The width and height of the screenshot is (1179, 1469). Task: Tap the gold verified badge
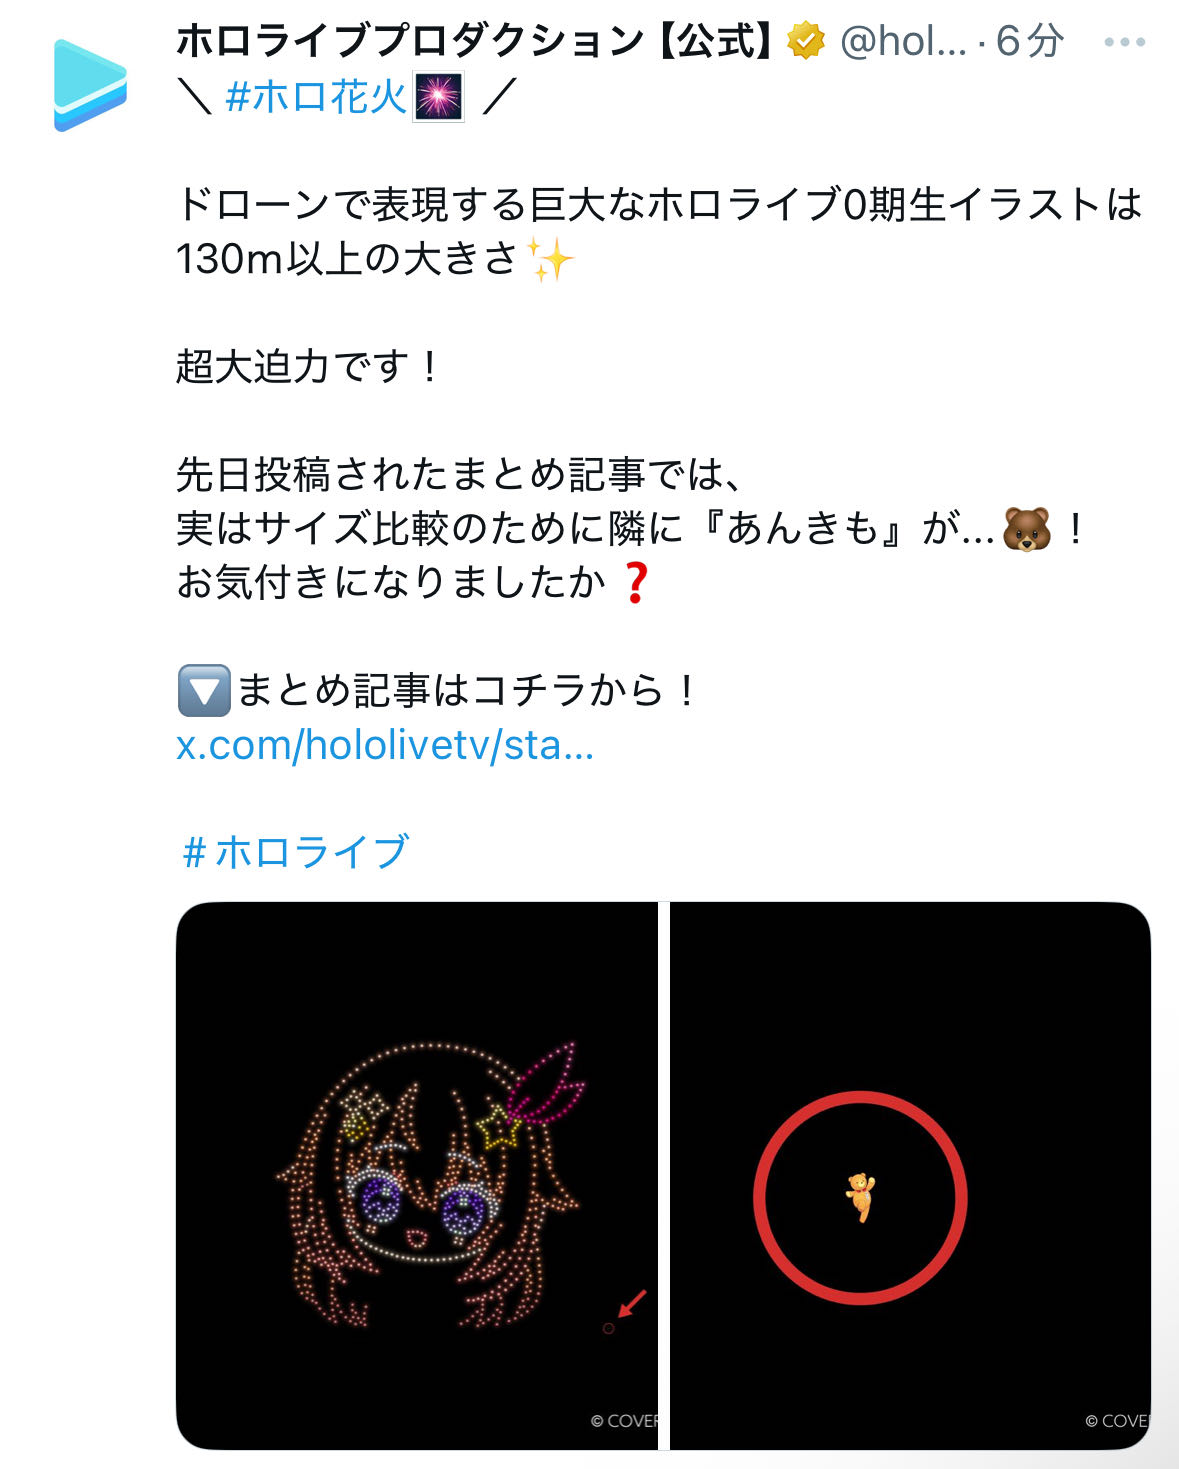806,41
